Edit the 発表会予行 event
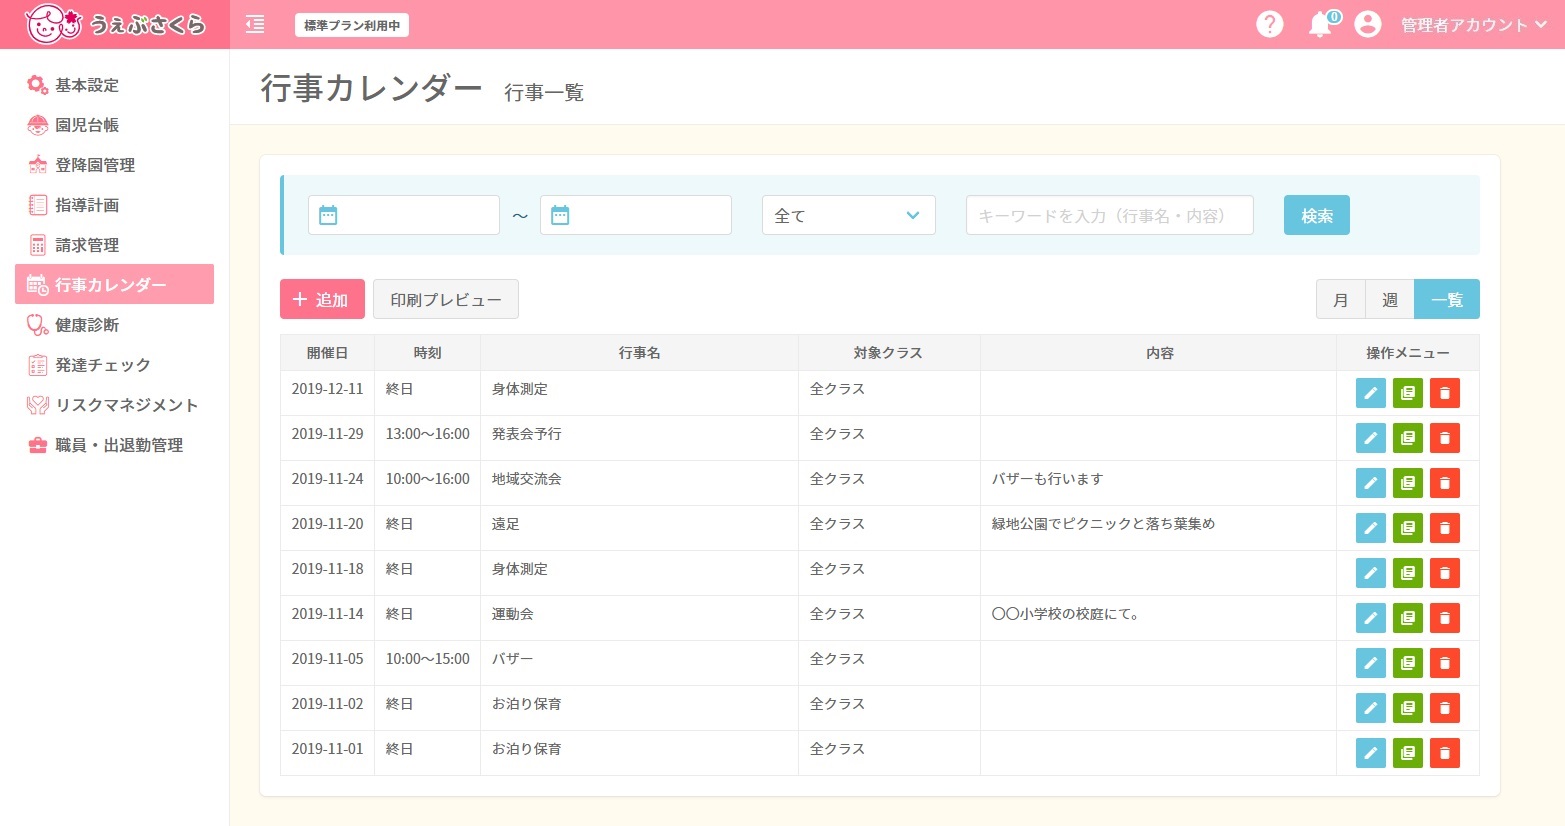The height and width of the screenshot is (826, 1565). 1371,438
